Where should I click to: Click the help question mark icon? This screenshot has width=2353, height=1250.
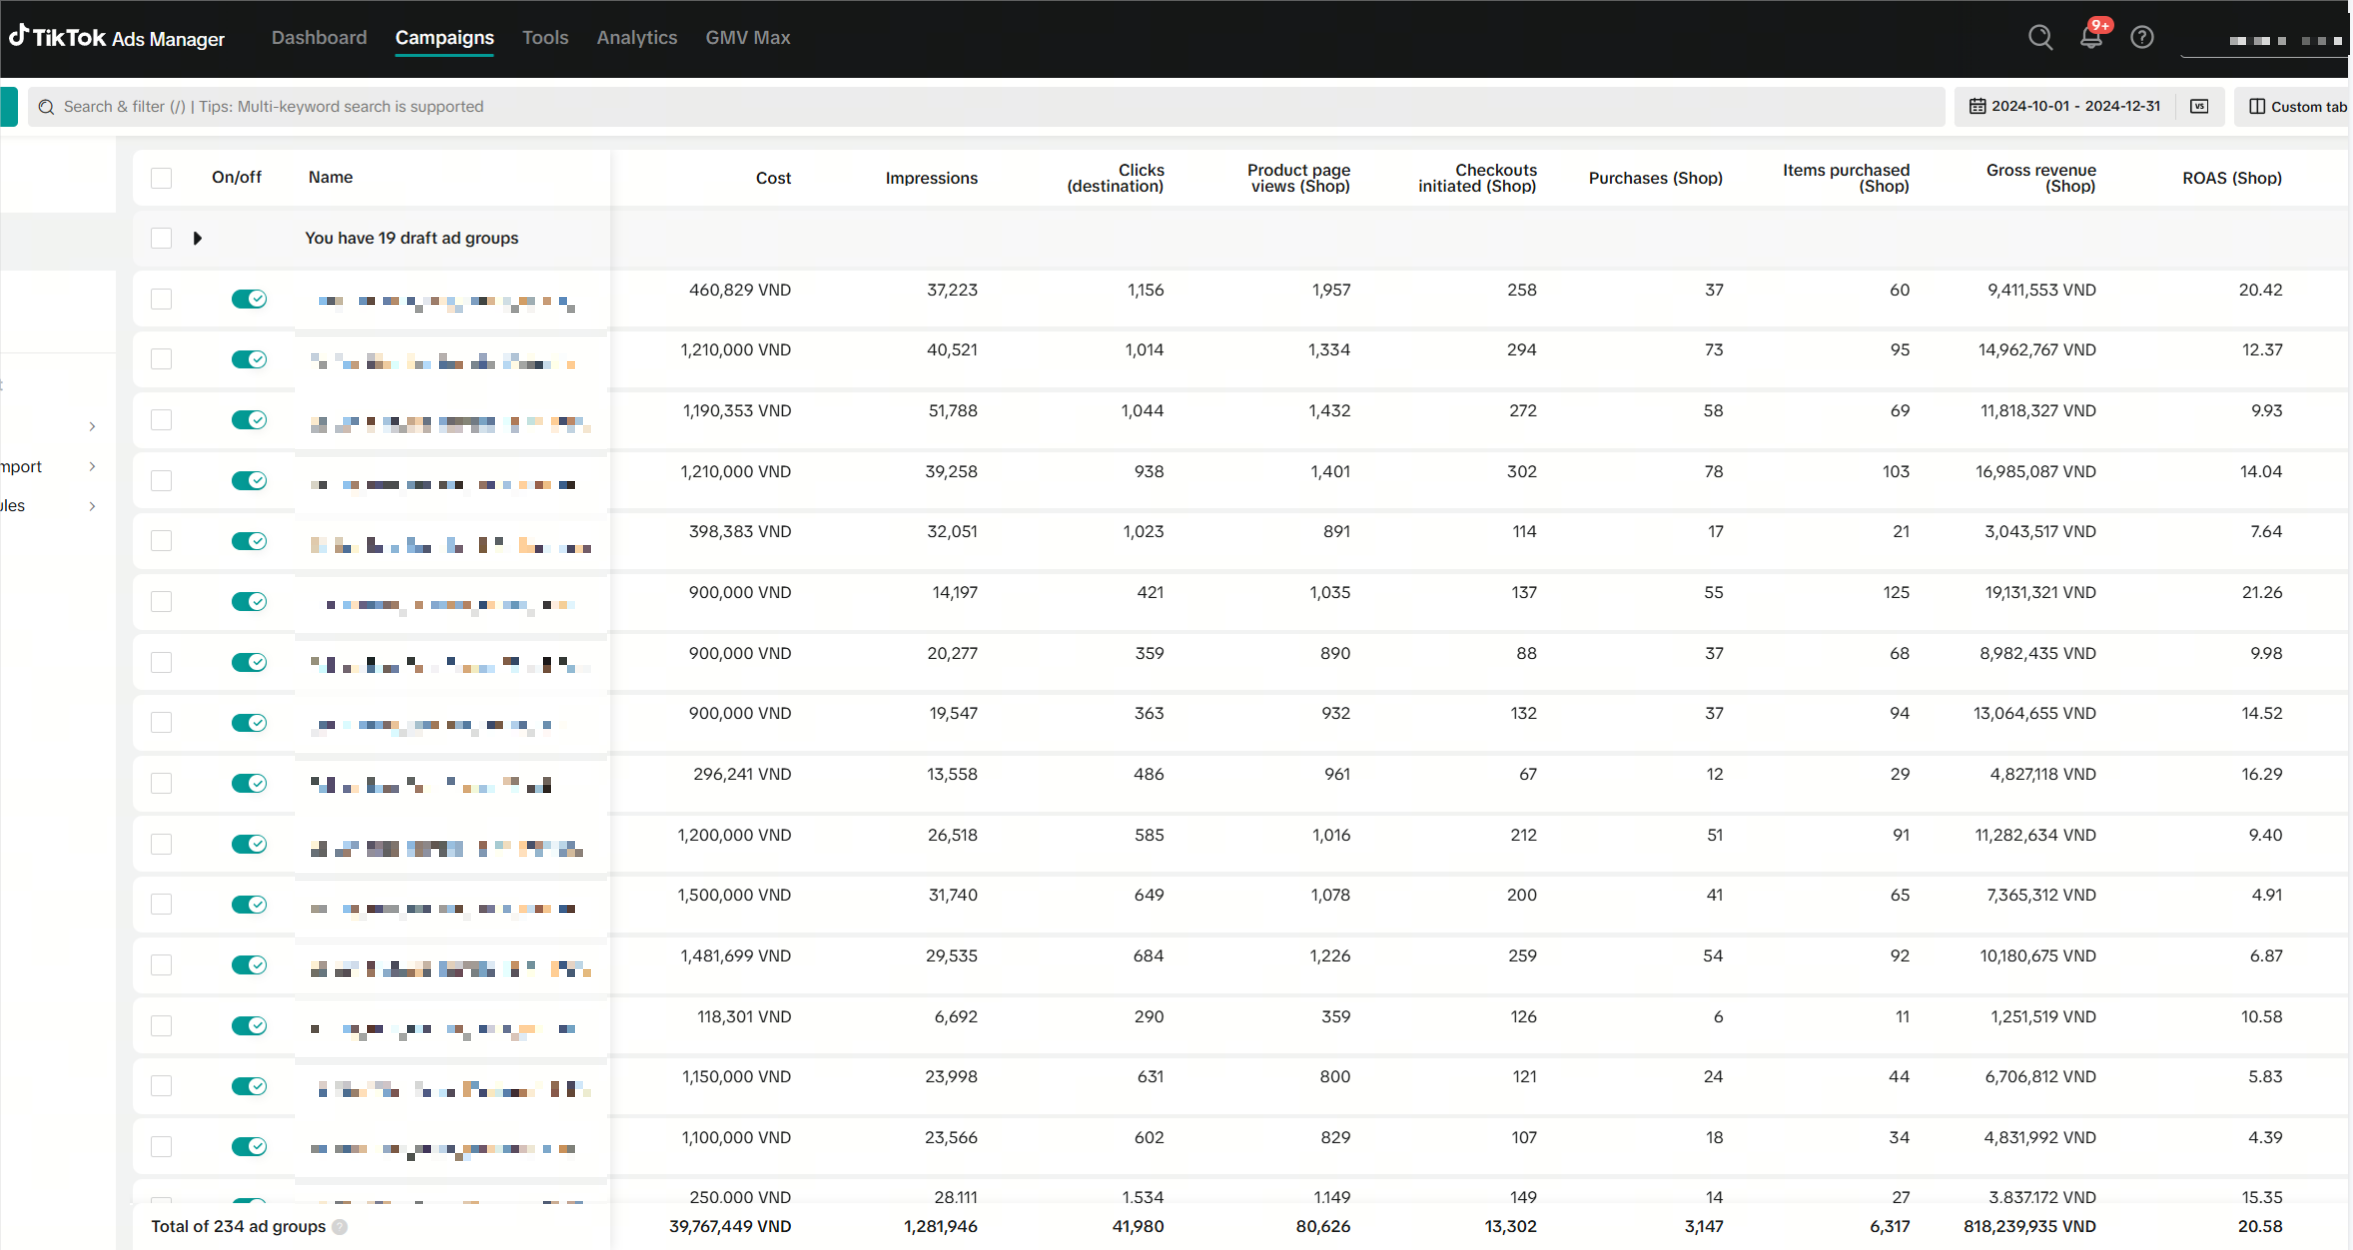[2141, 38]
